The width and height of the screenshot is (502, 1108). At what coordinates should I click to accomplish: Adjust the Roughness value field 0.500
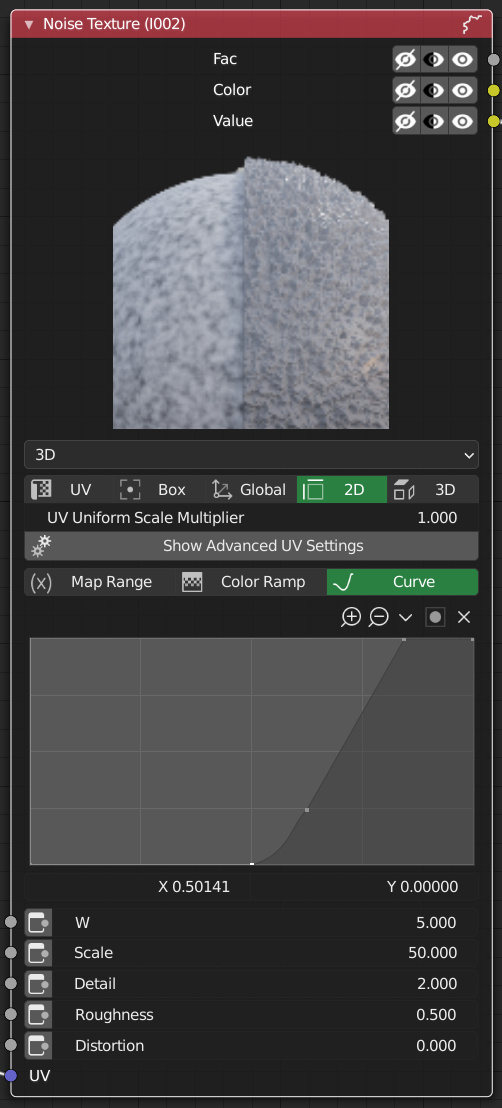(266, 1015)
